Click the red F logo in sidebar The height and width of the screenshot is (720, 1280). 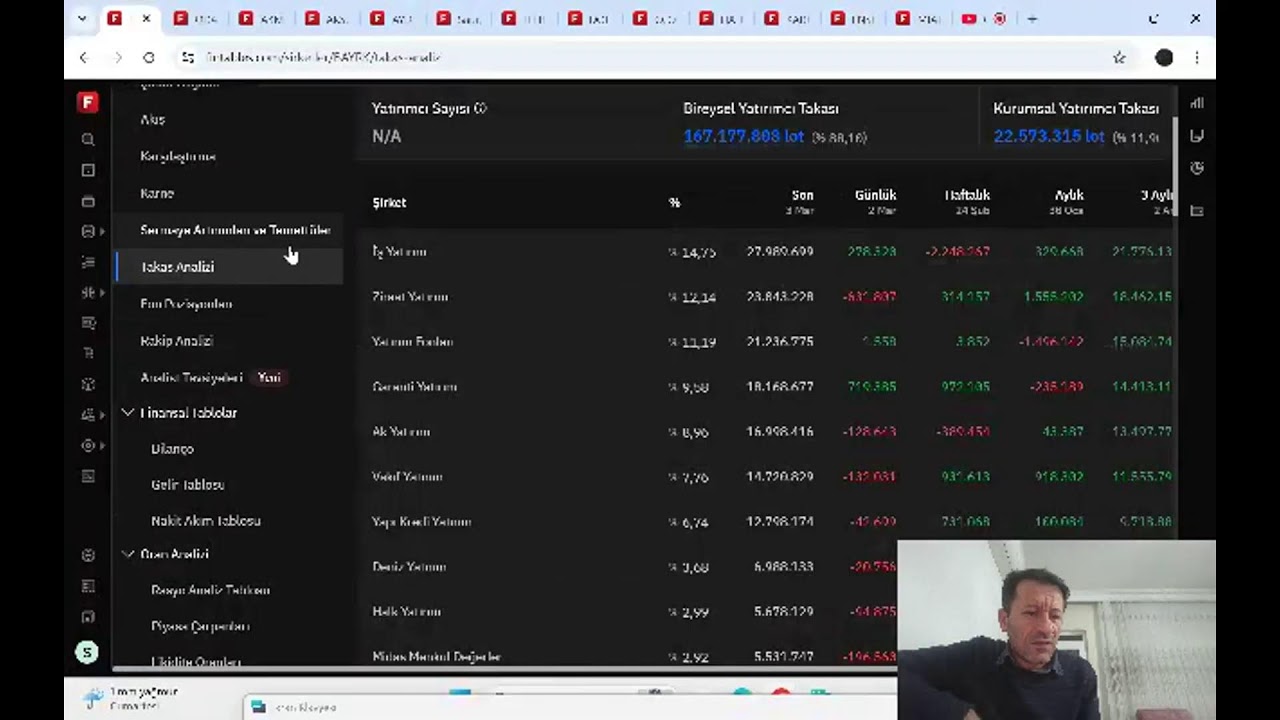tap(88, 103)
